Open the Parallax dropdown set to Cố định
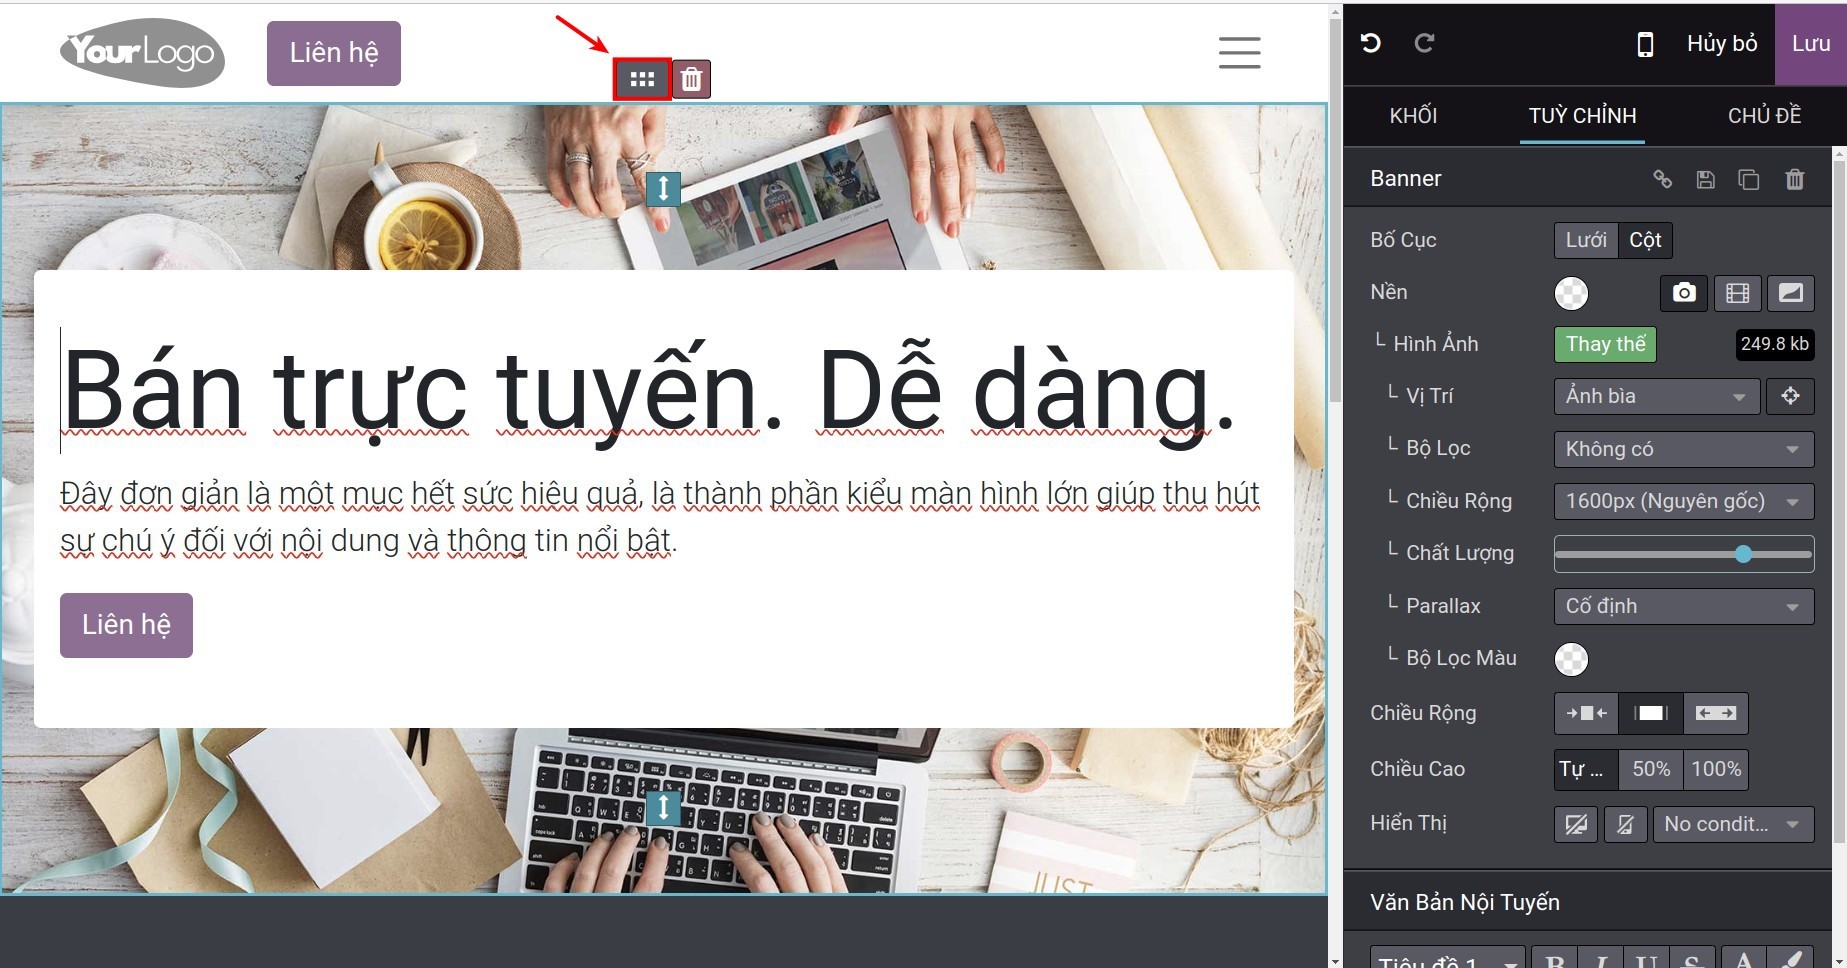 click(x=1683, y=606)
